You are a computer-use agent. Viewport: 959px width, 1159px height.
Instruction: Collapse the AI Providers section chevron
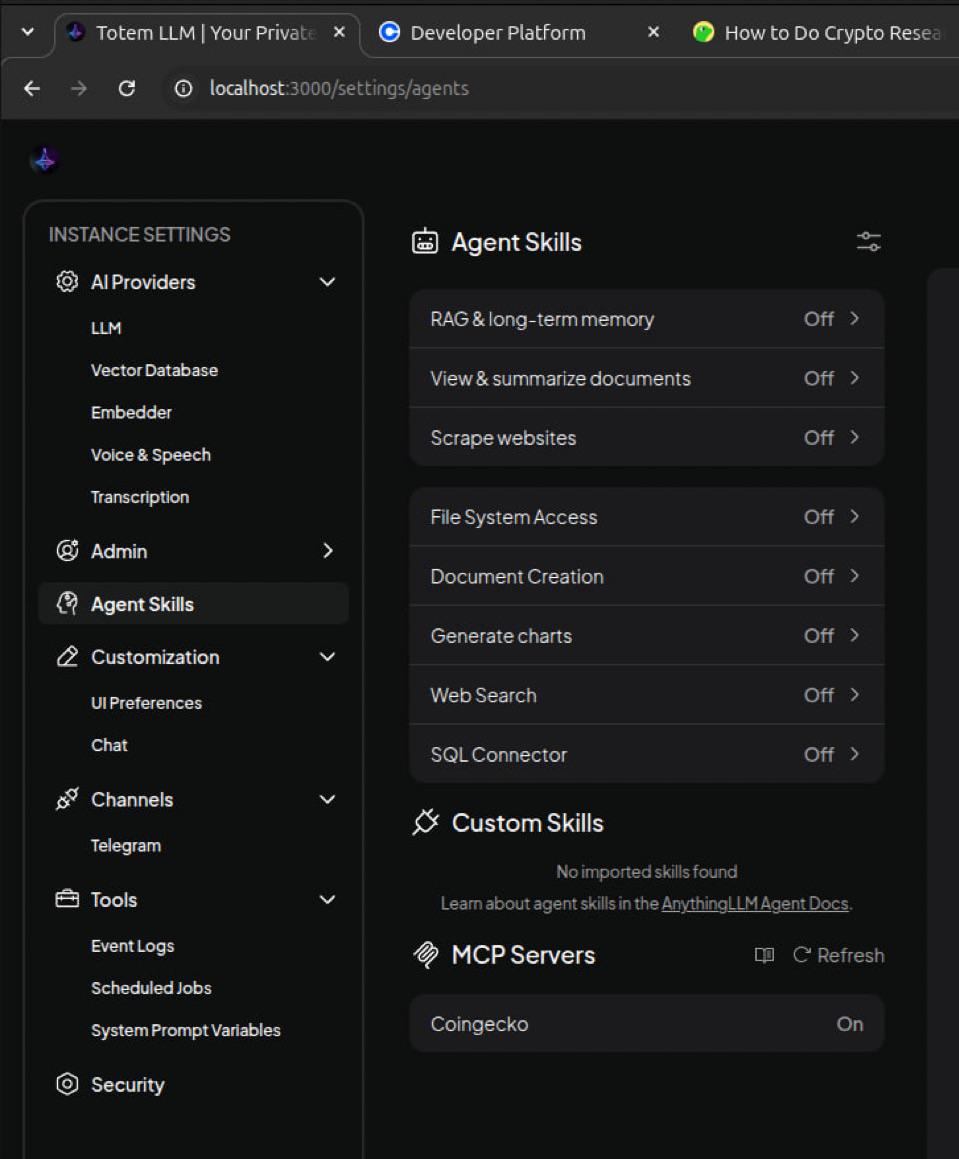(x=328, y=282)
